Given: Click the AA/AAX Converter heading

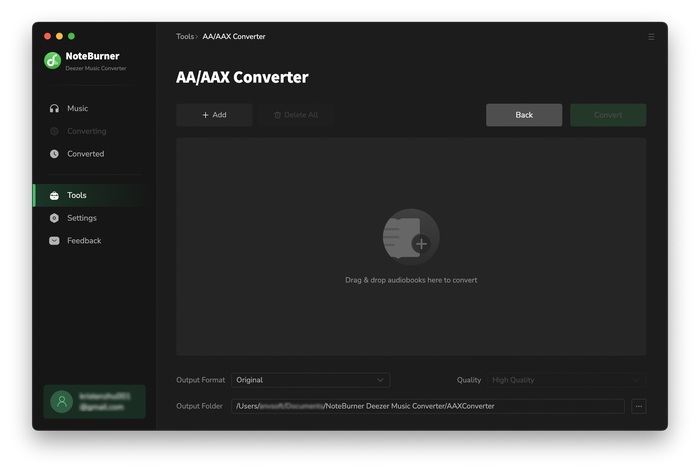Looking at the screenshot, I should (x=242, y=77).
